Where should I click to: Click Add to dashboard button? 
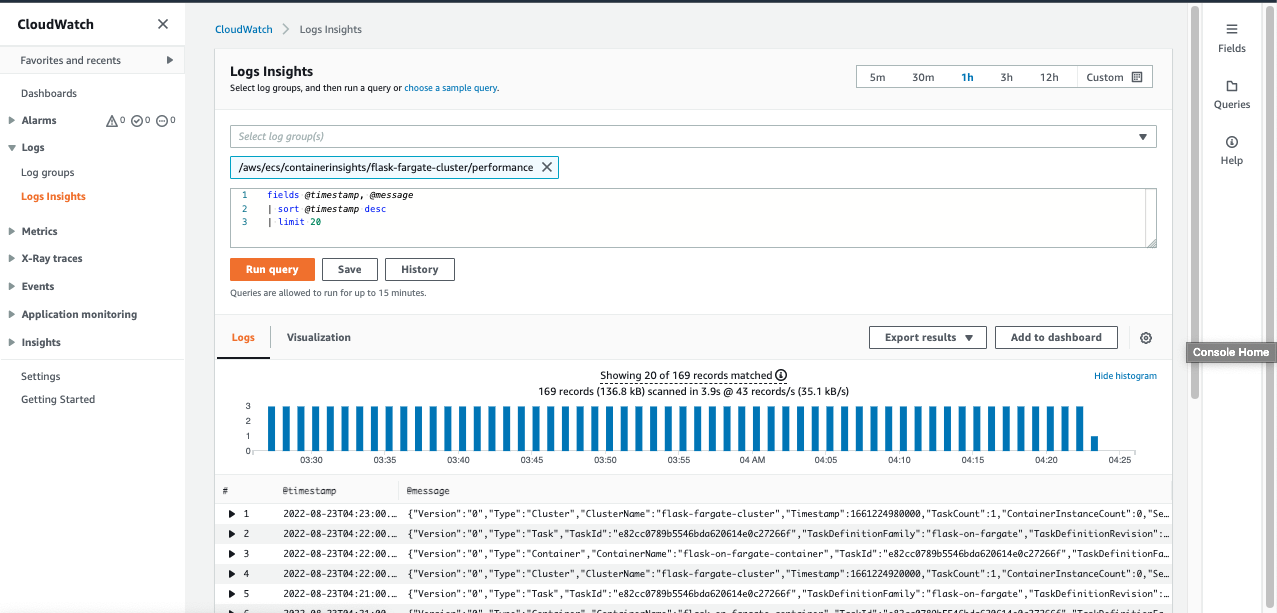[x=1056, y=338]
